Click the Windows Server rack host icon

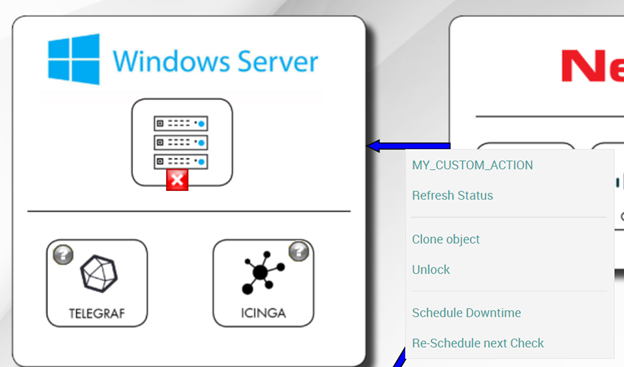point(182,142)
